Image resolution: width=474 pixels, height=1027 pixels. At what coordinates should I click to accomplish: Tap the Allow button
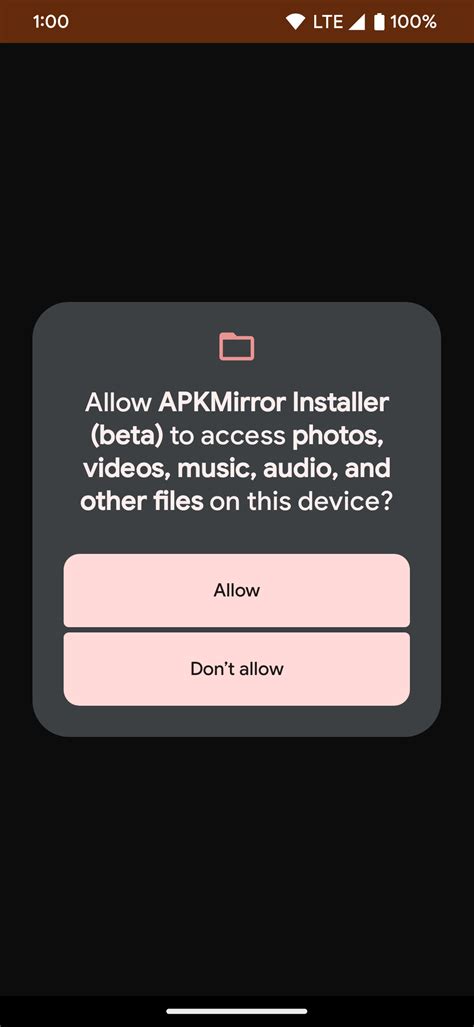[236, 590]
